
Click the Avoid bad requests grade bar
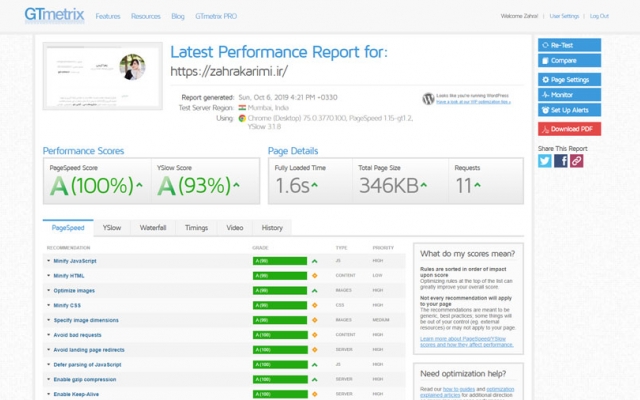[280, 335]
